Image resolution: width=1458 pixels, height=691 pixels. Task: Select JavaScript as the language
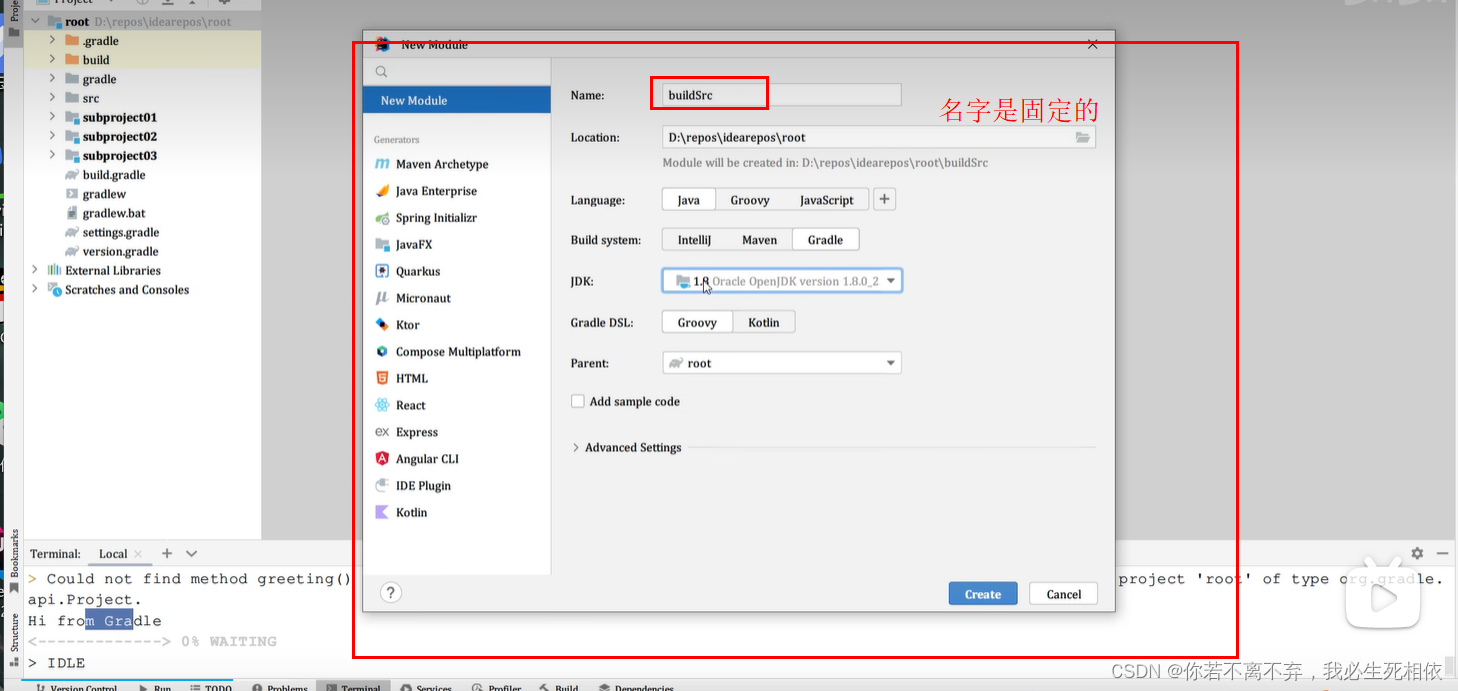click(827, 200)
